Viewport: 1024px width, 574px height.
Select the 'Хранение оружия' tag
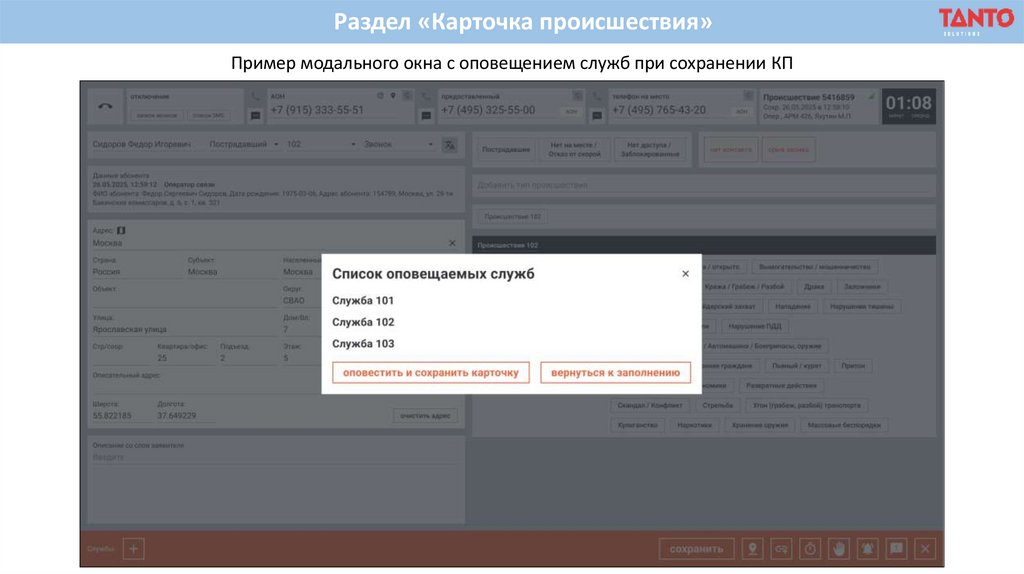(760, 425)
